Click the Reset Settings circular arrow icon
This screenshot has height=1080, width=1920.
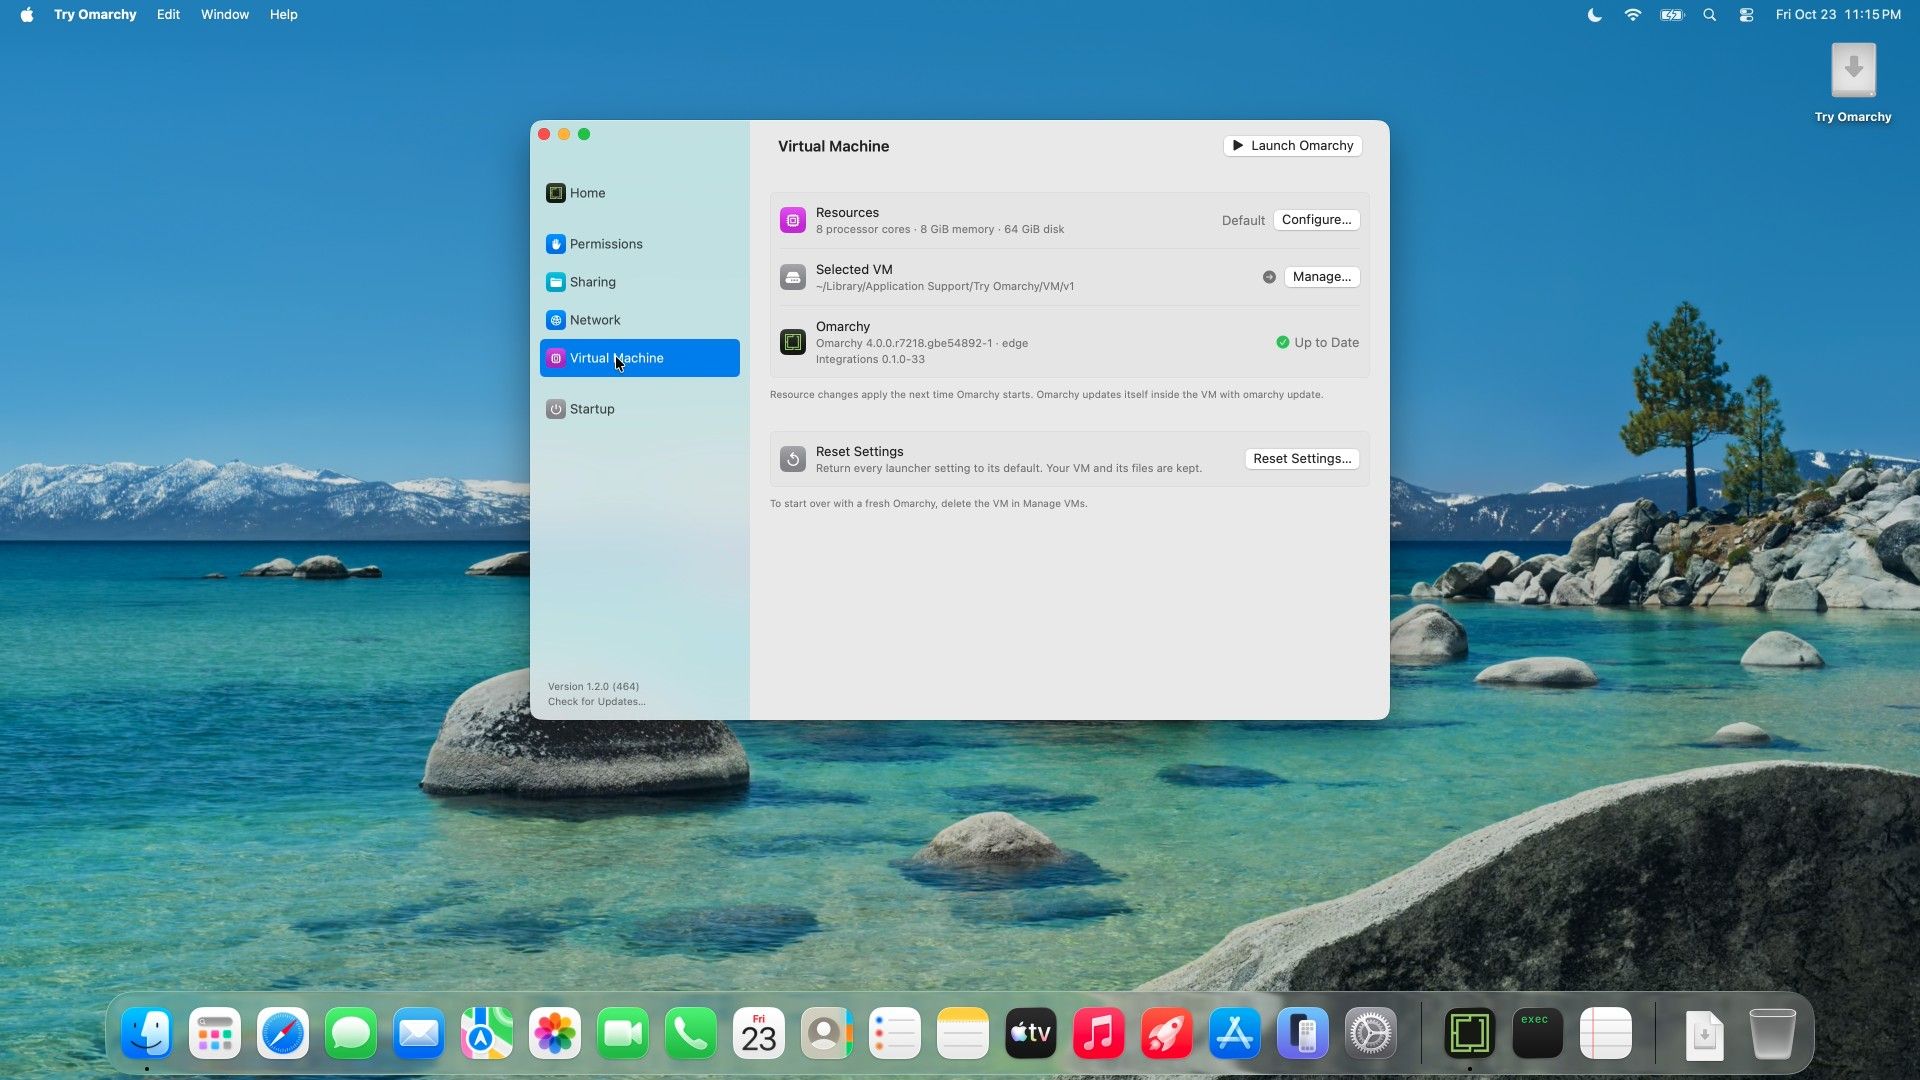click(x=793, y=459)
